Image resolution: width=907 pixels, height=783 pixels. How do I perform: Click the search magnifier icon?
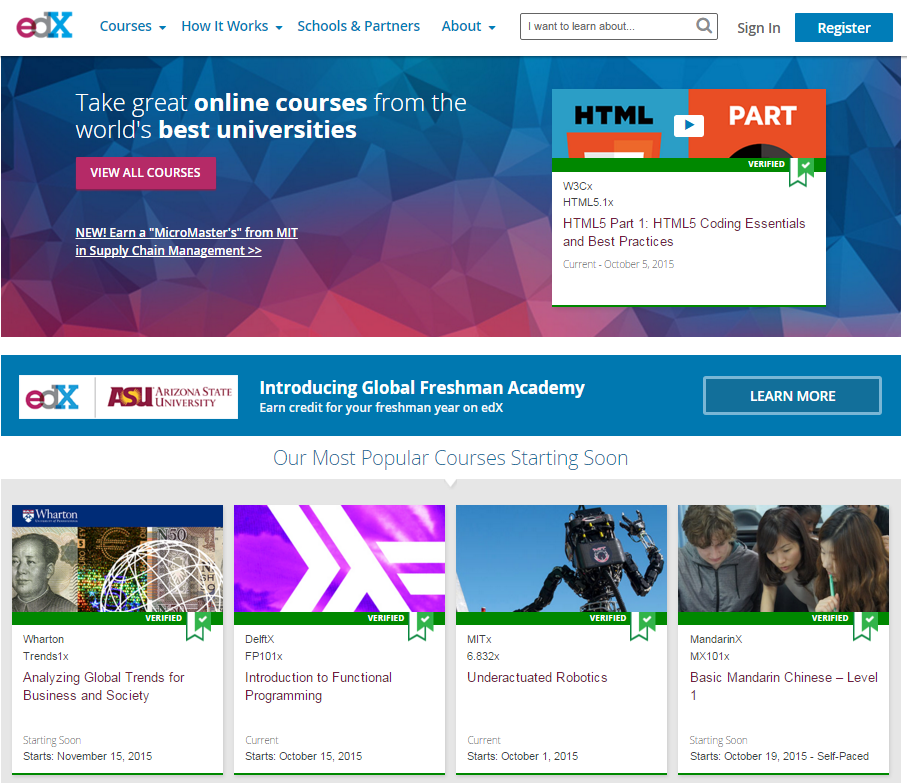coord(704,26)
